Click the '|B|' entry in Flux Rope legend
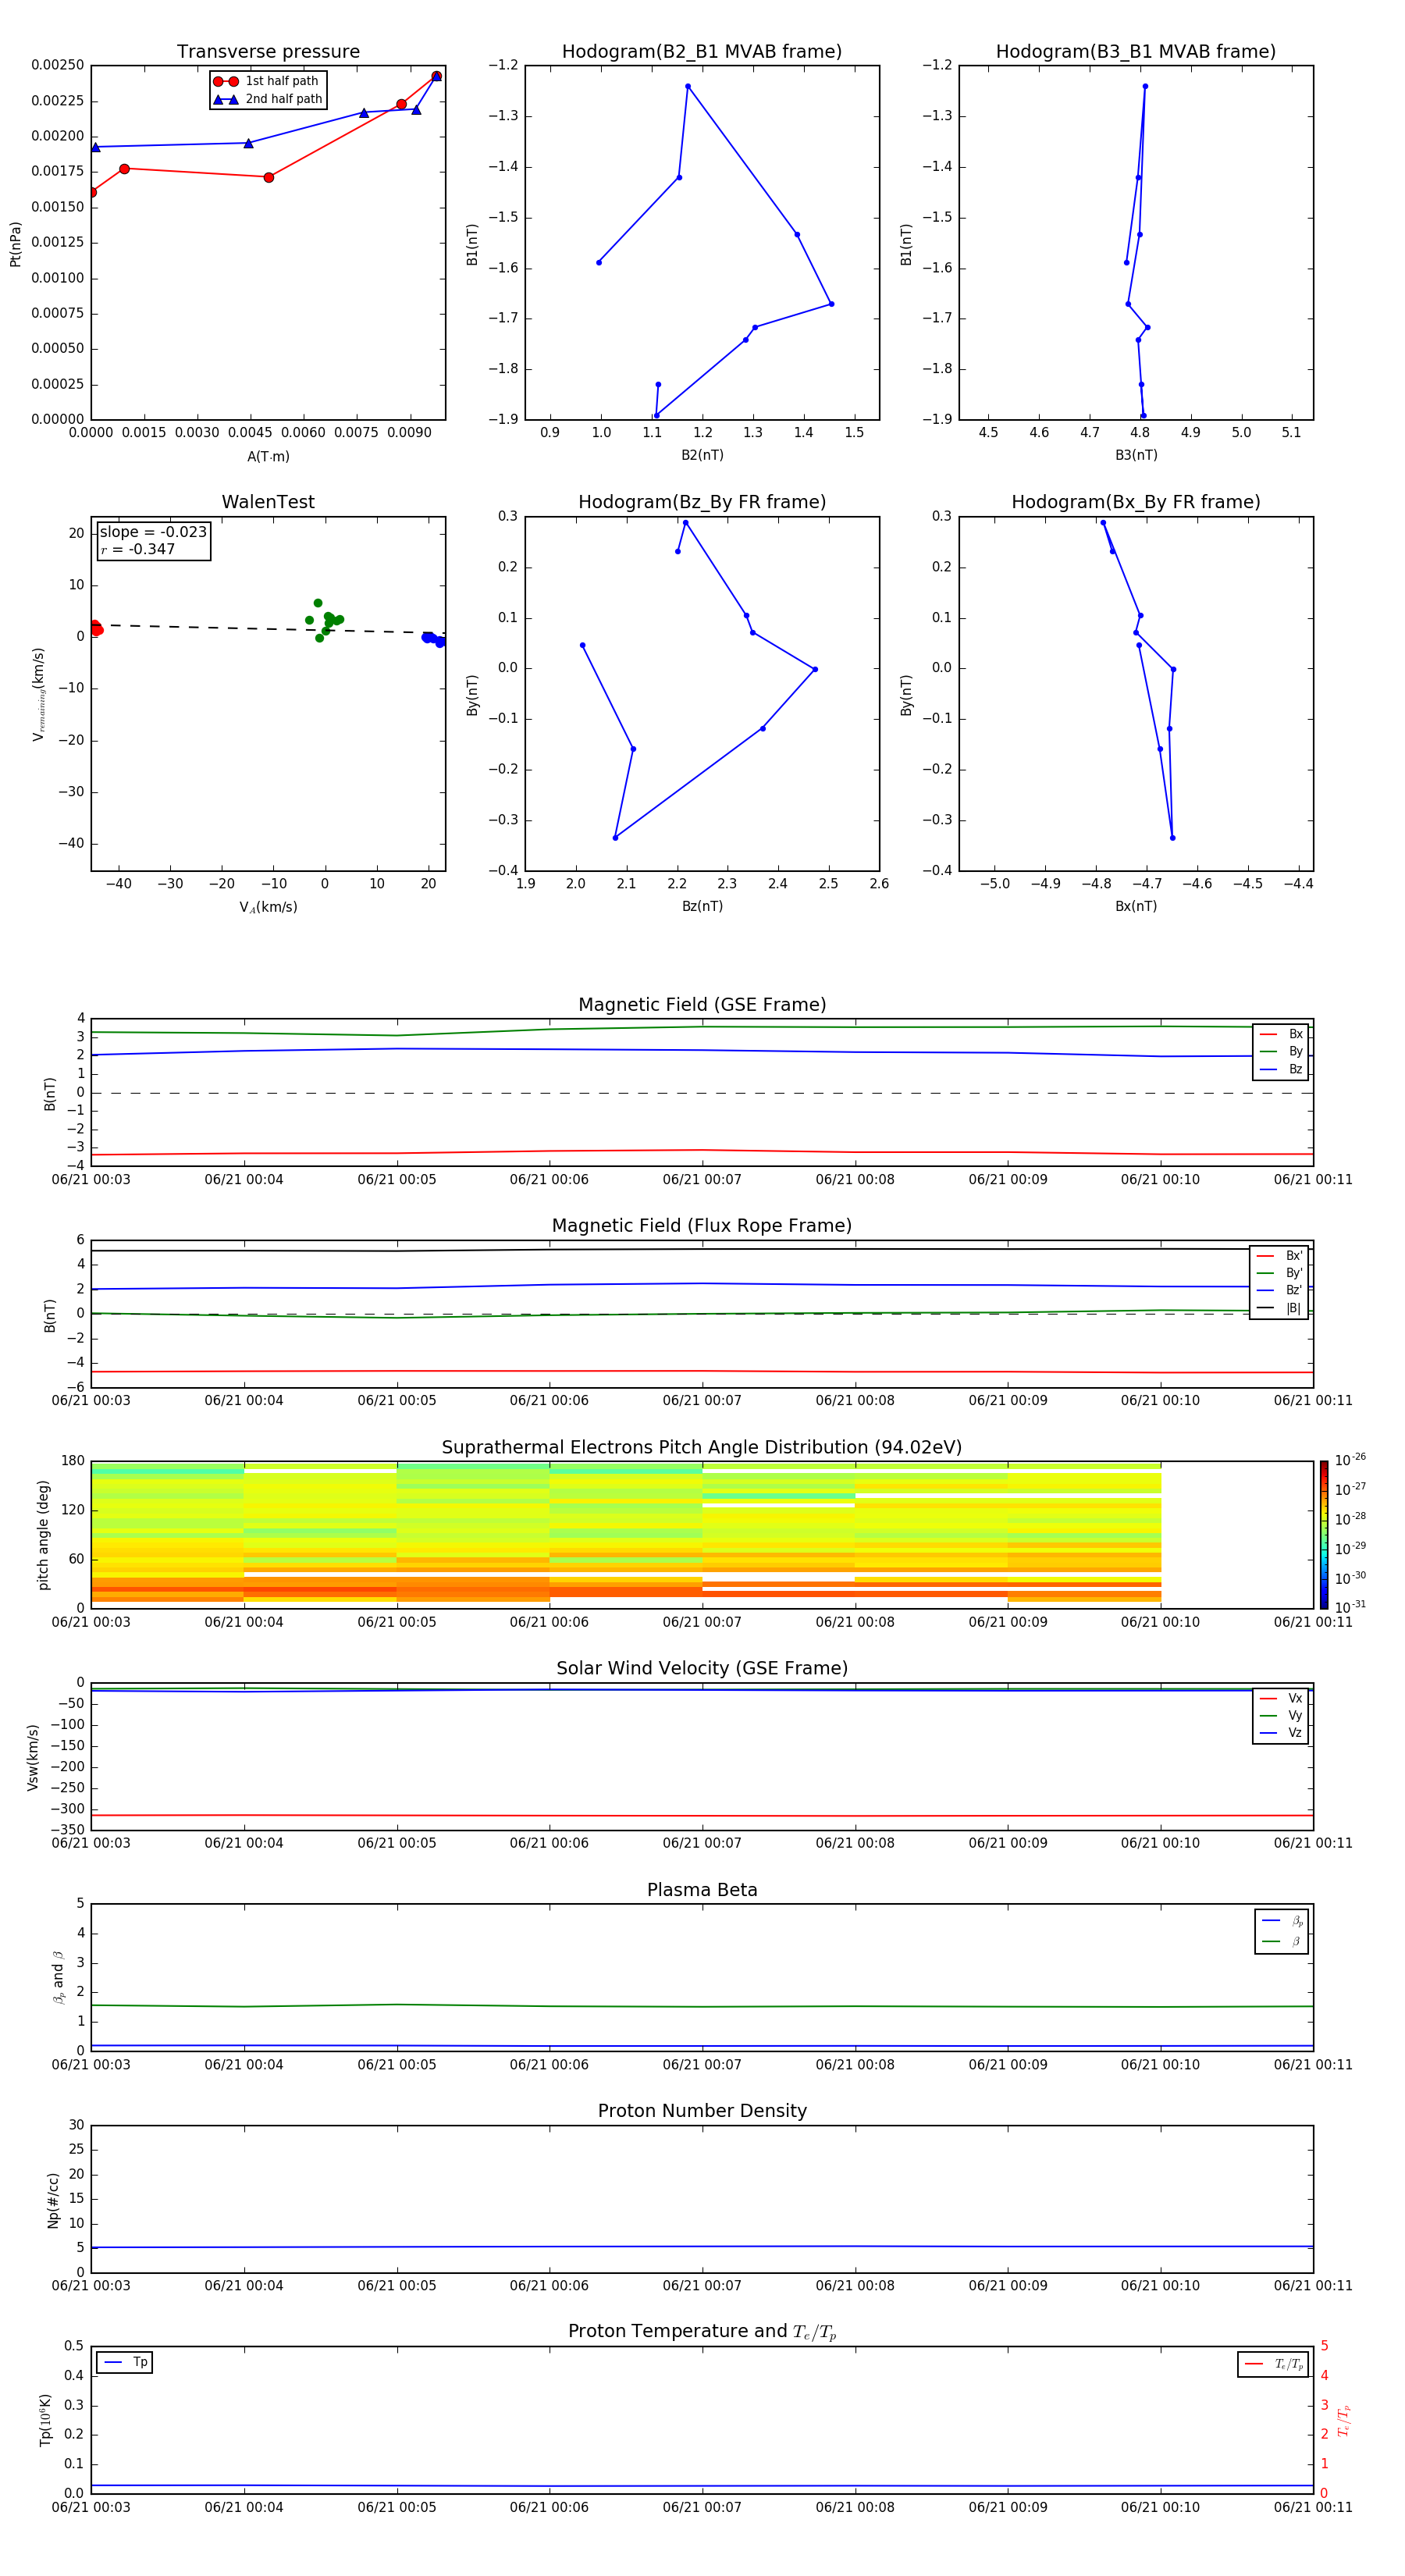1405x2576 pixels. [x=1279, y=1308]
